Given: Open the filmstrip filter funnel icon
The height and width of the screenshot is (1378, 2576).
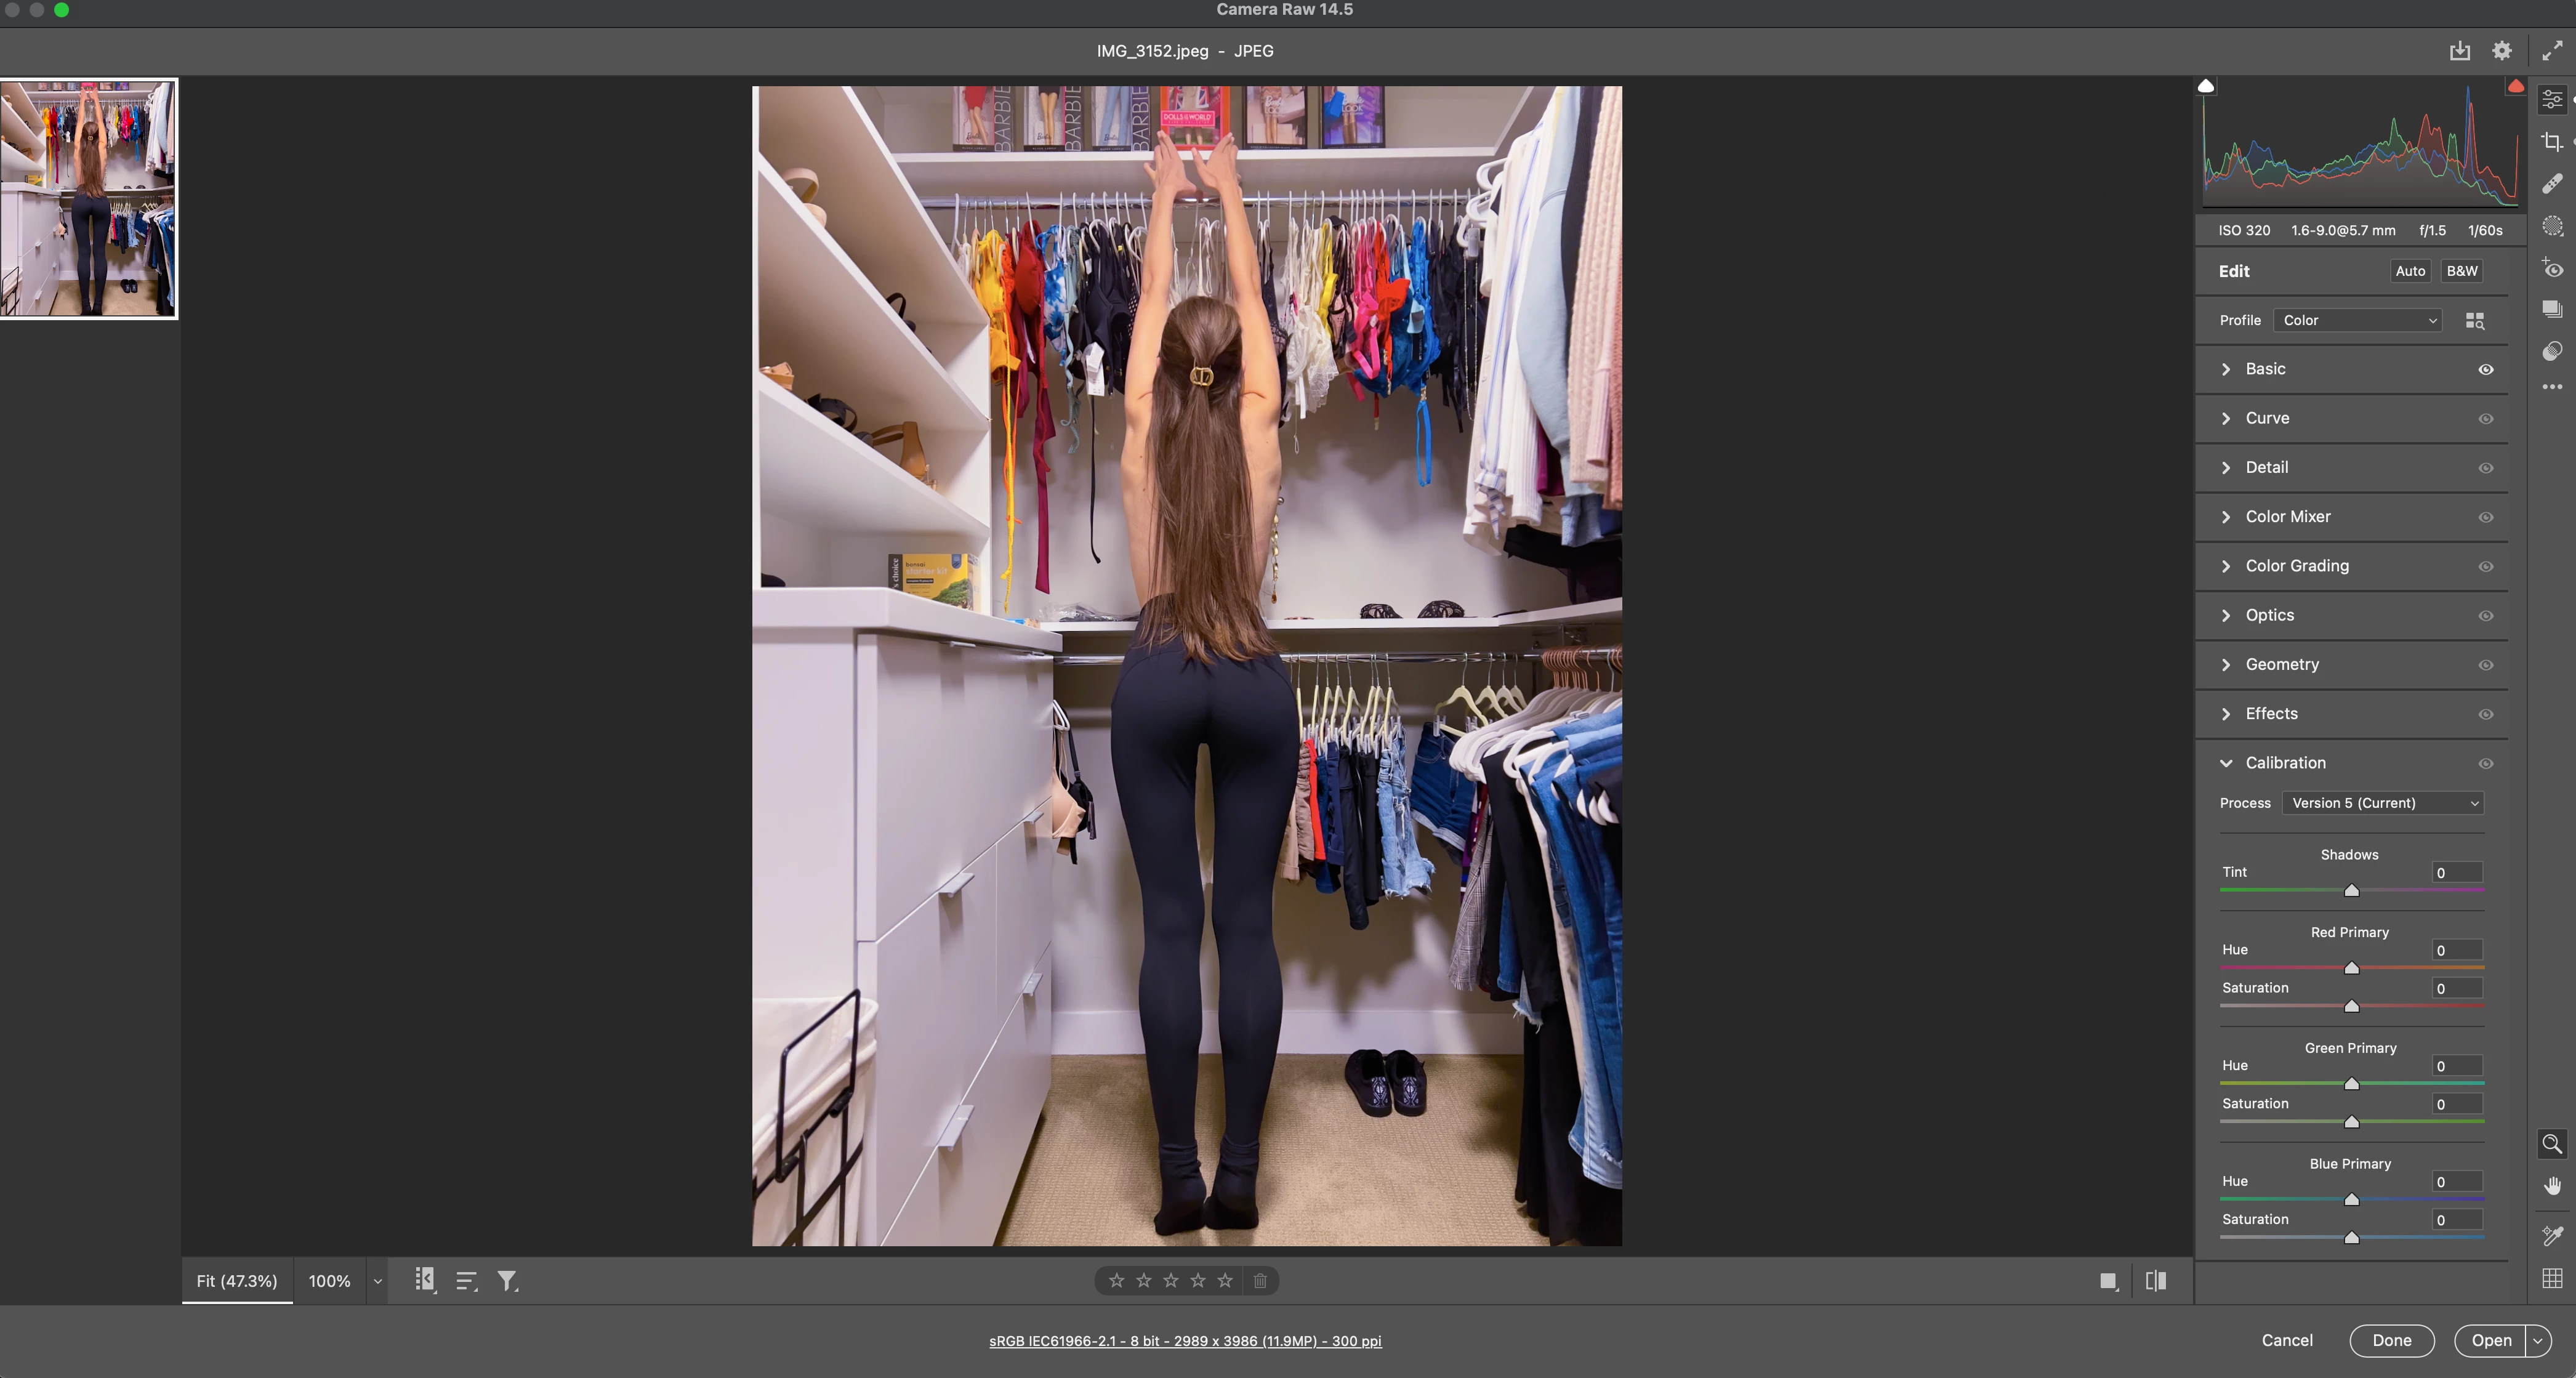Looking at the screenshot, I should point(507,1281).
